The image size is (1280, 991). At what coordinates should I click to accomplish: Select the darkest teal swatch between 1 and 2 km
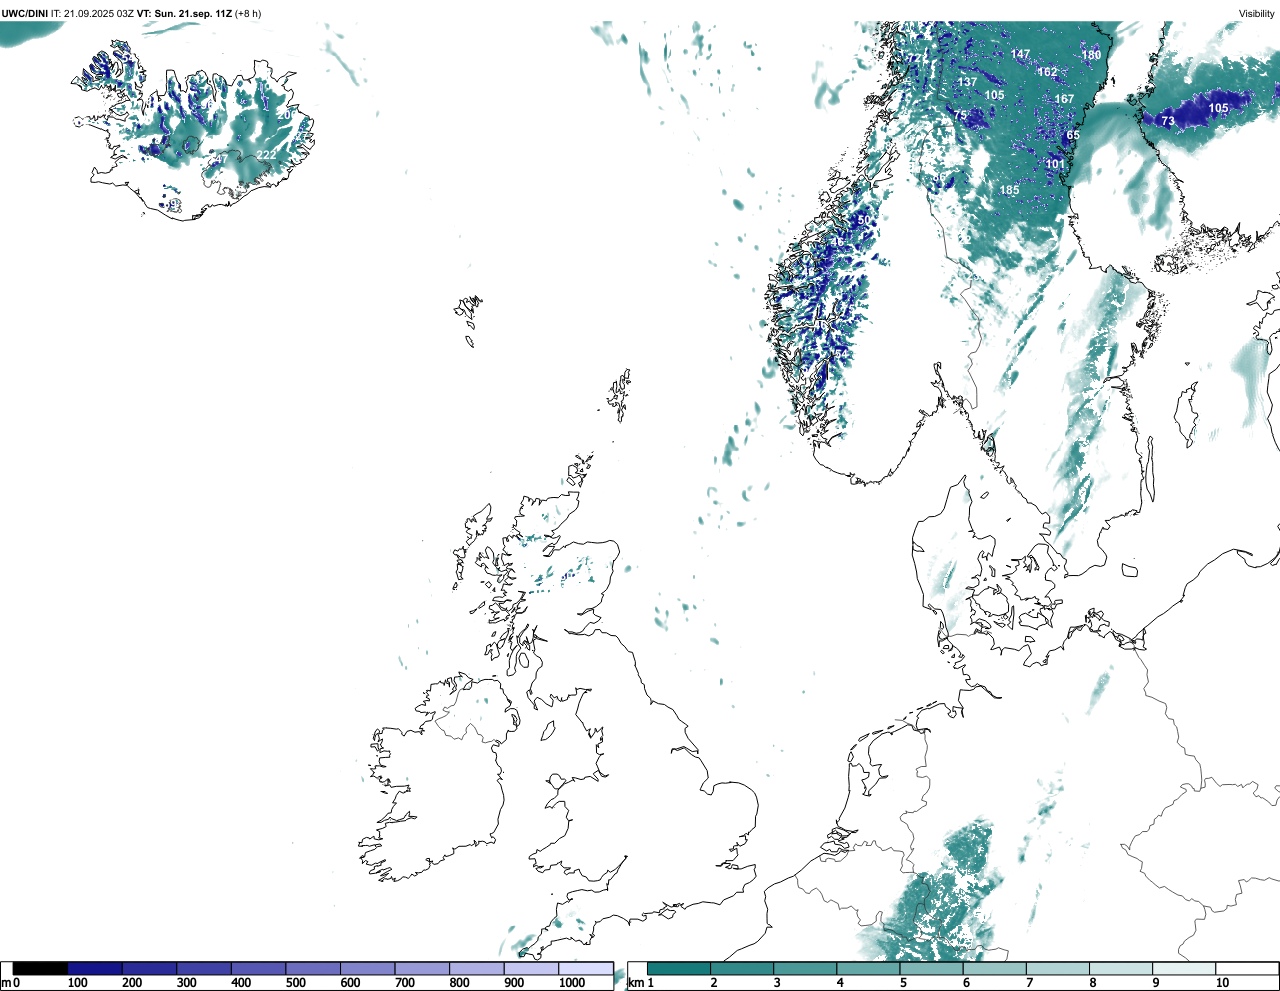click(679, 968)
